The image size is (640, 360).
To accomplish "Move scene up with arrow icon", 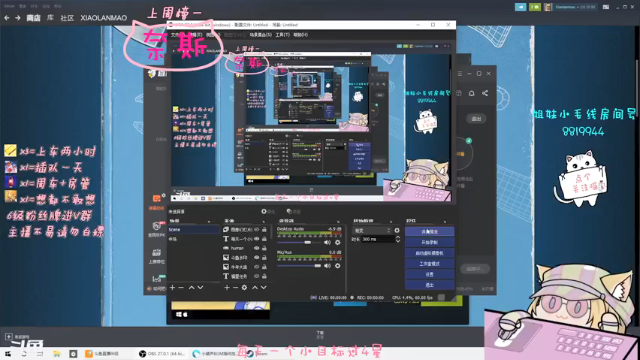I will click(191, 287).
